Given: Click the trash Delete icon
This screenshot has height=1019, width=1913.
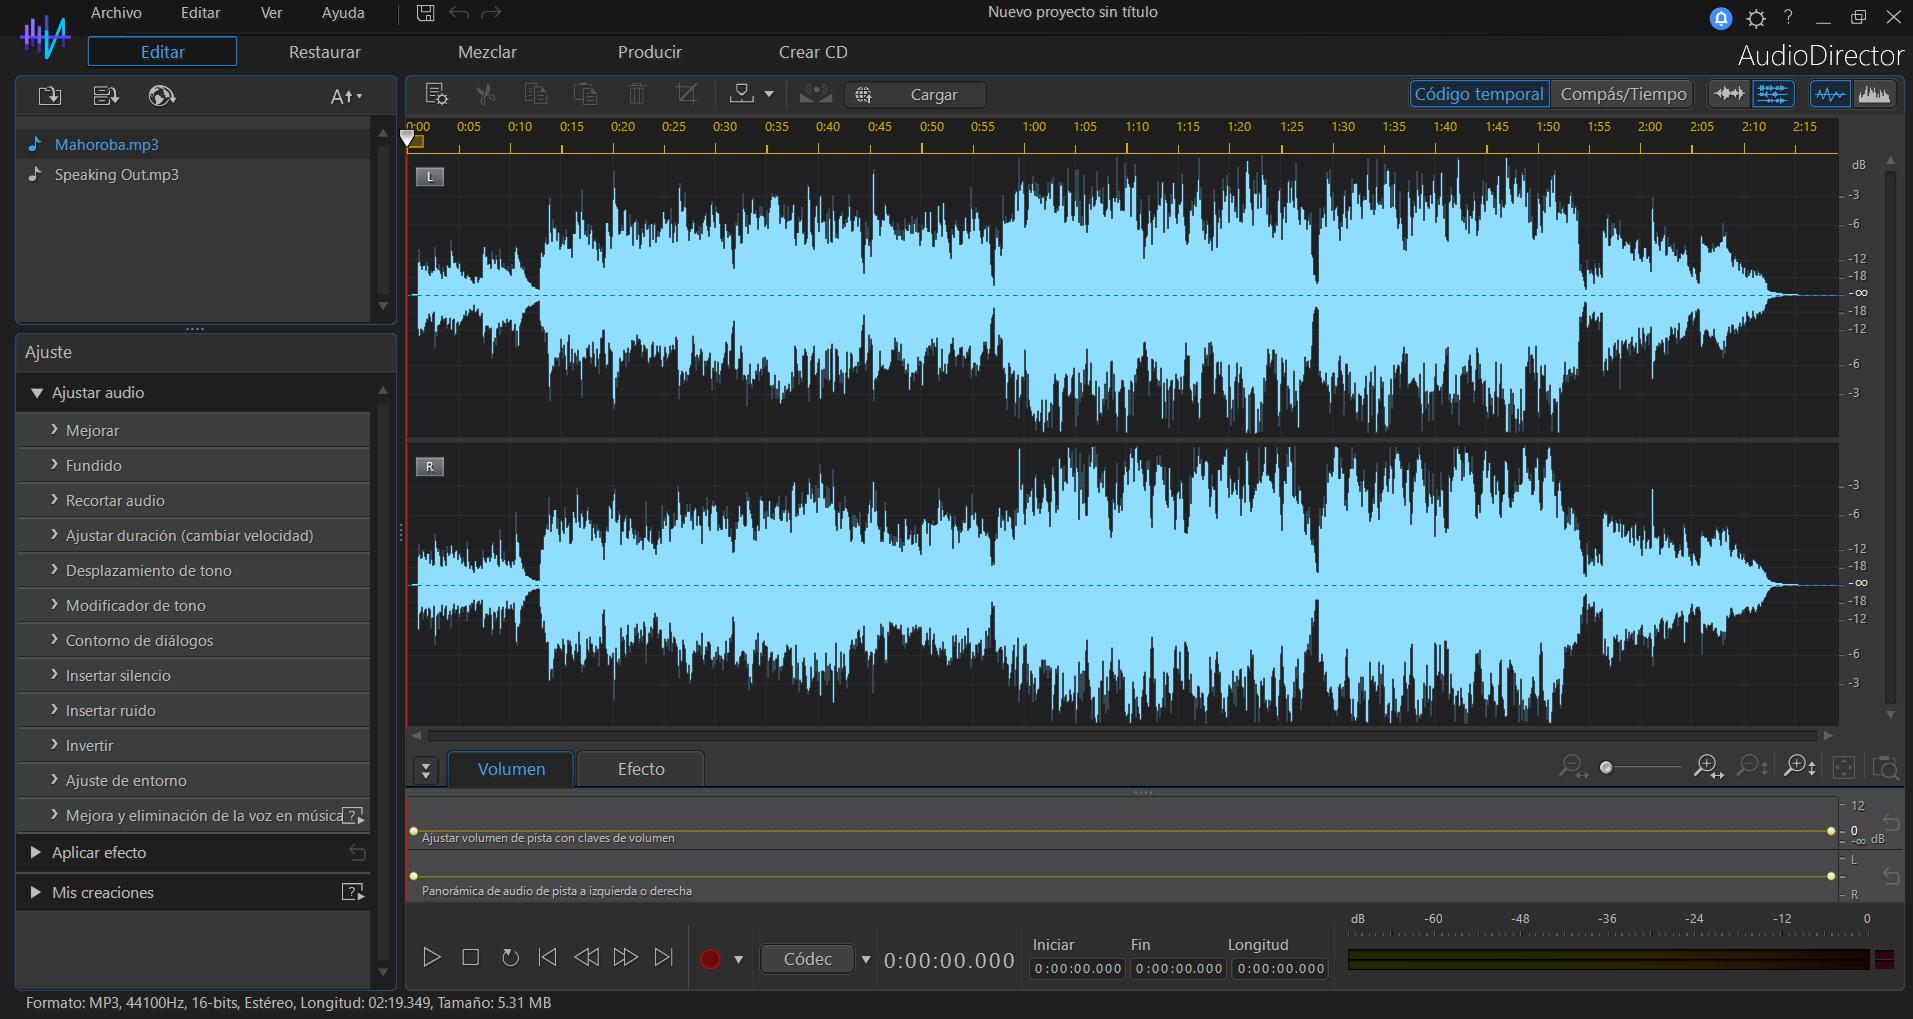Looking at the screenshot, I should point(636,94).
